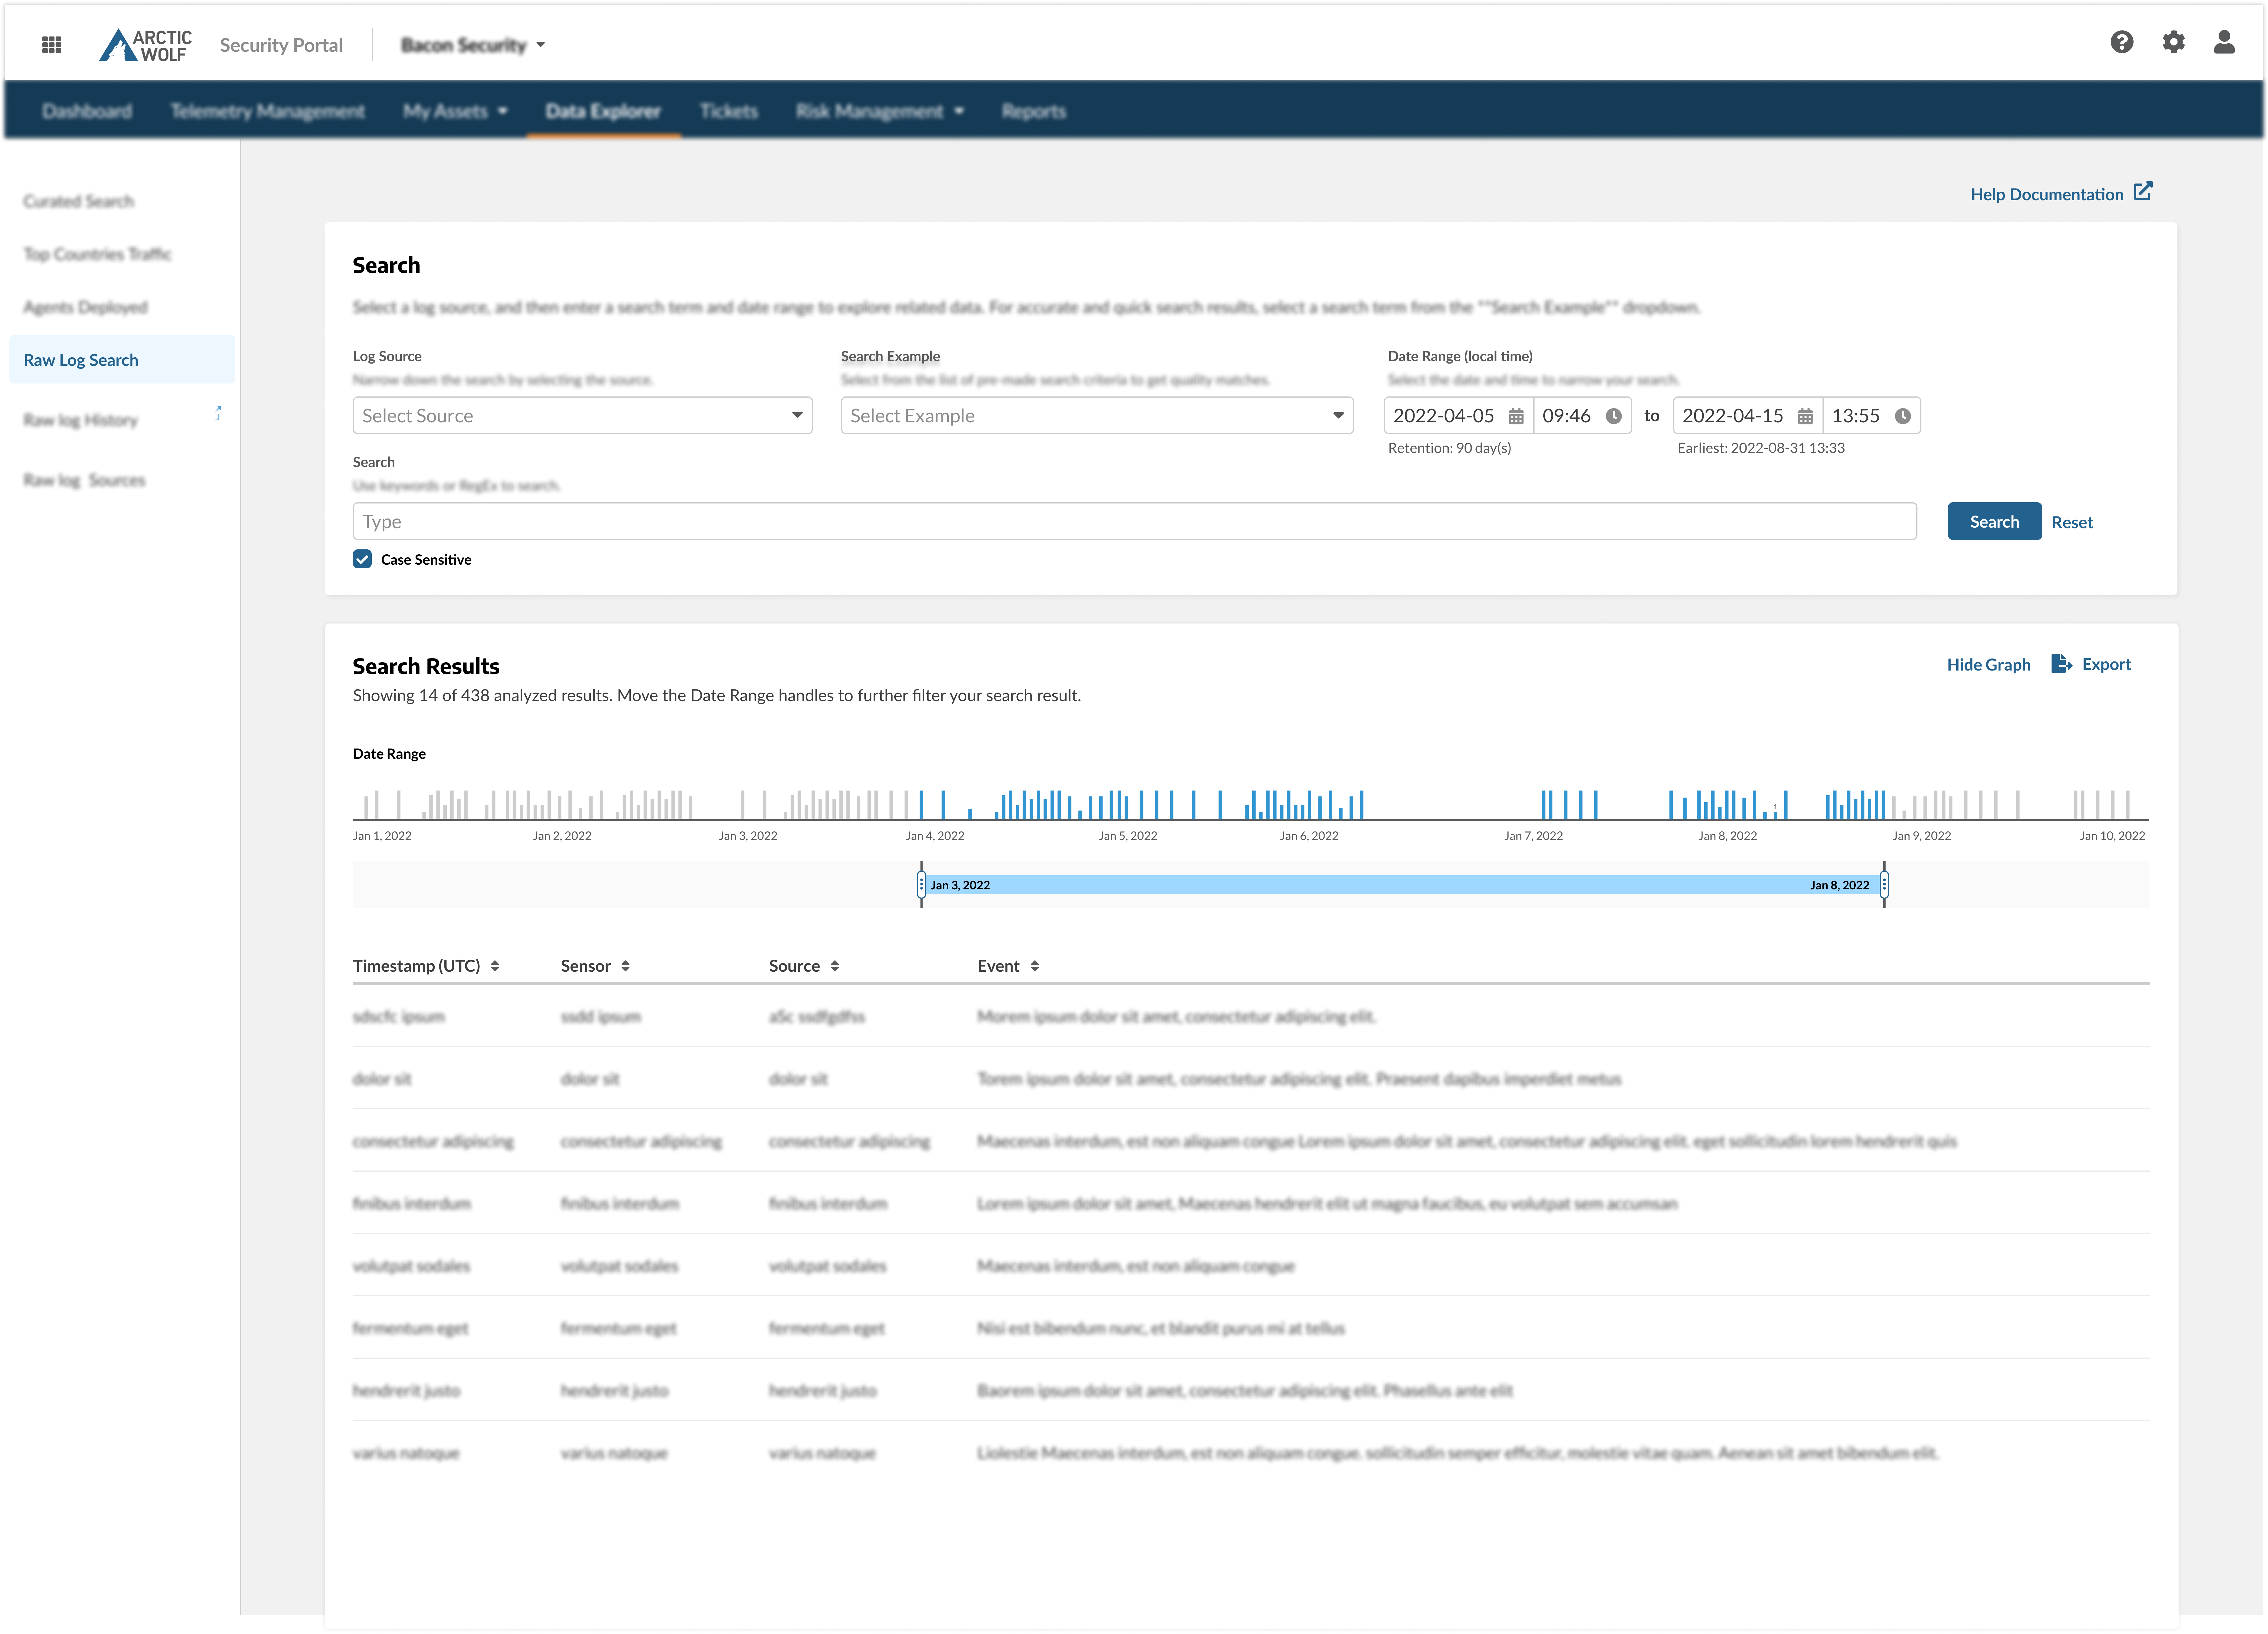Click the result row 'volutpat sodales'
Image resolution: width=2268 pixels, height=1634 pixels.
pos(1251,1266)
